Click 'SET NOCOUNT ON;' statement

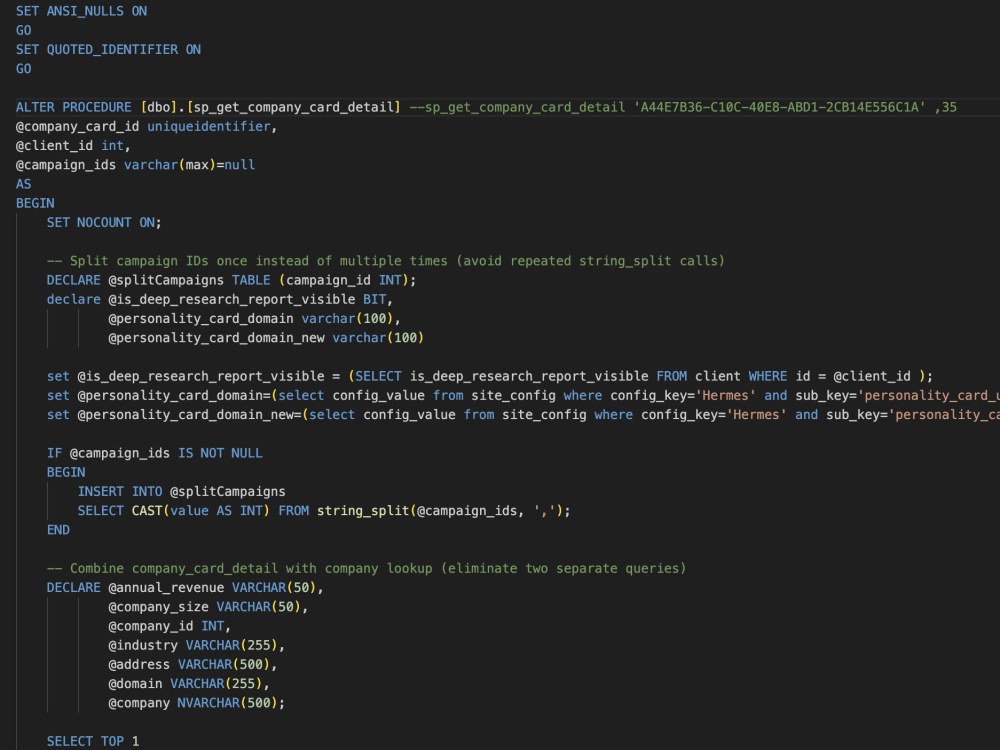pos(104,223)
